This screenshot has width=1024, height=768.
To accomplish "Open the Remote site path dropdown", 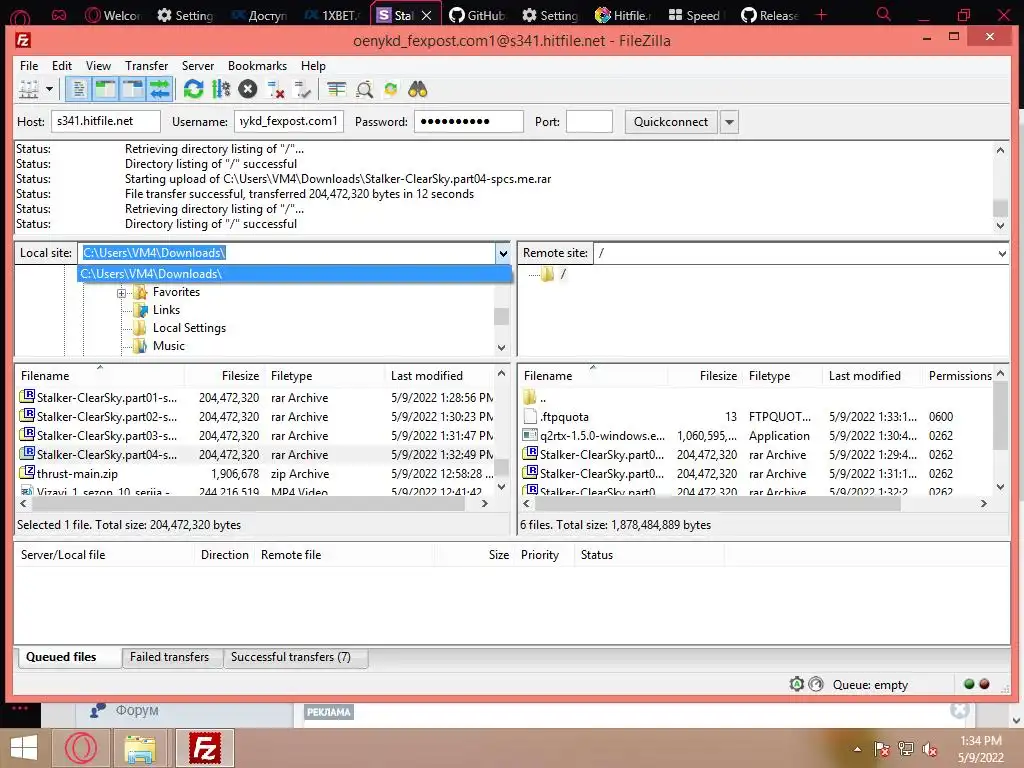I will 1002,253.
